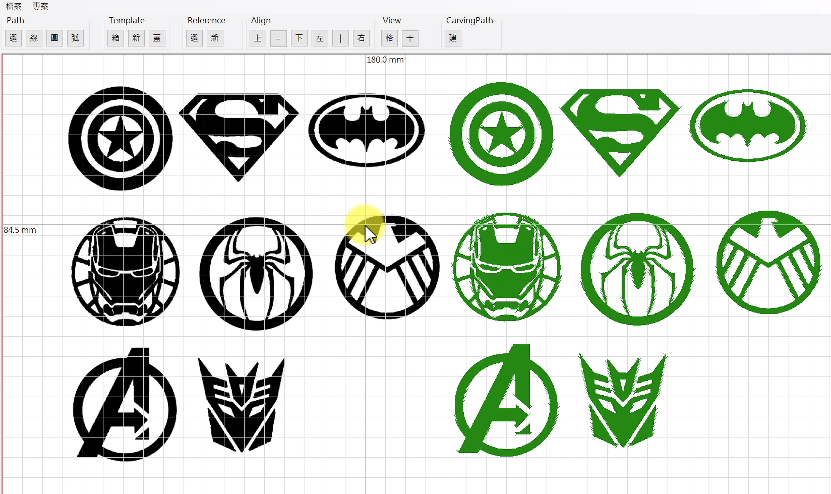Align right with the 右 button
Image resolution: width=831 pixels, height=494 pixels.
(x=361, y=38)
